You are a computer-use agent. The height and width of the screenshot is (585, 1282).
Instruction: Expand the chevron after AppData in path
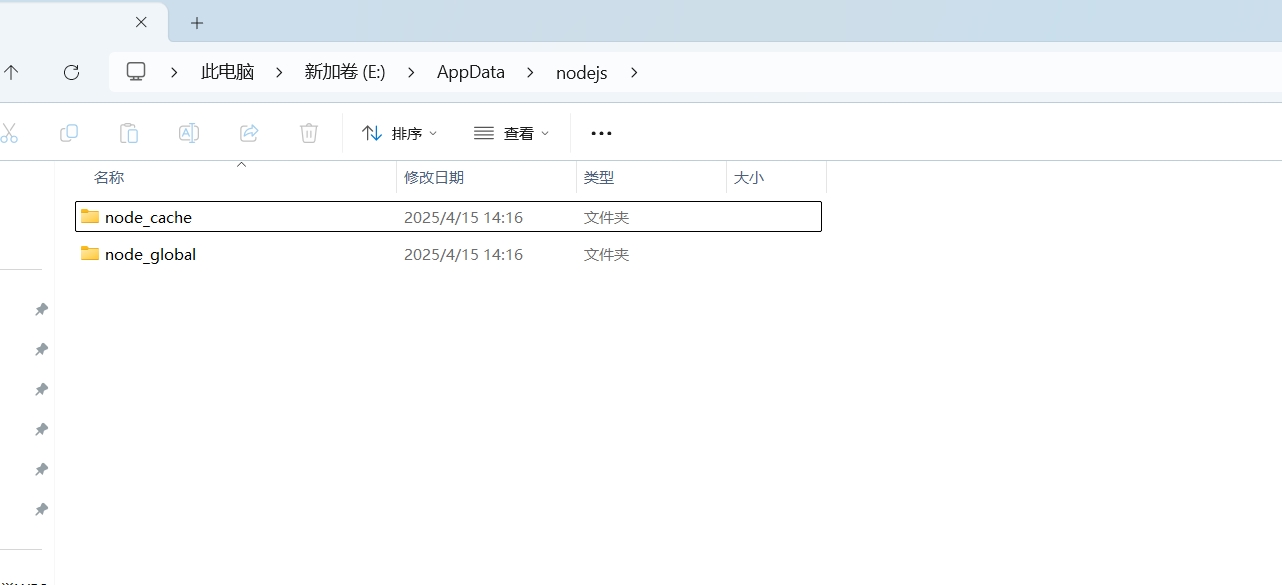tap(531, 72)
